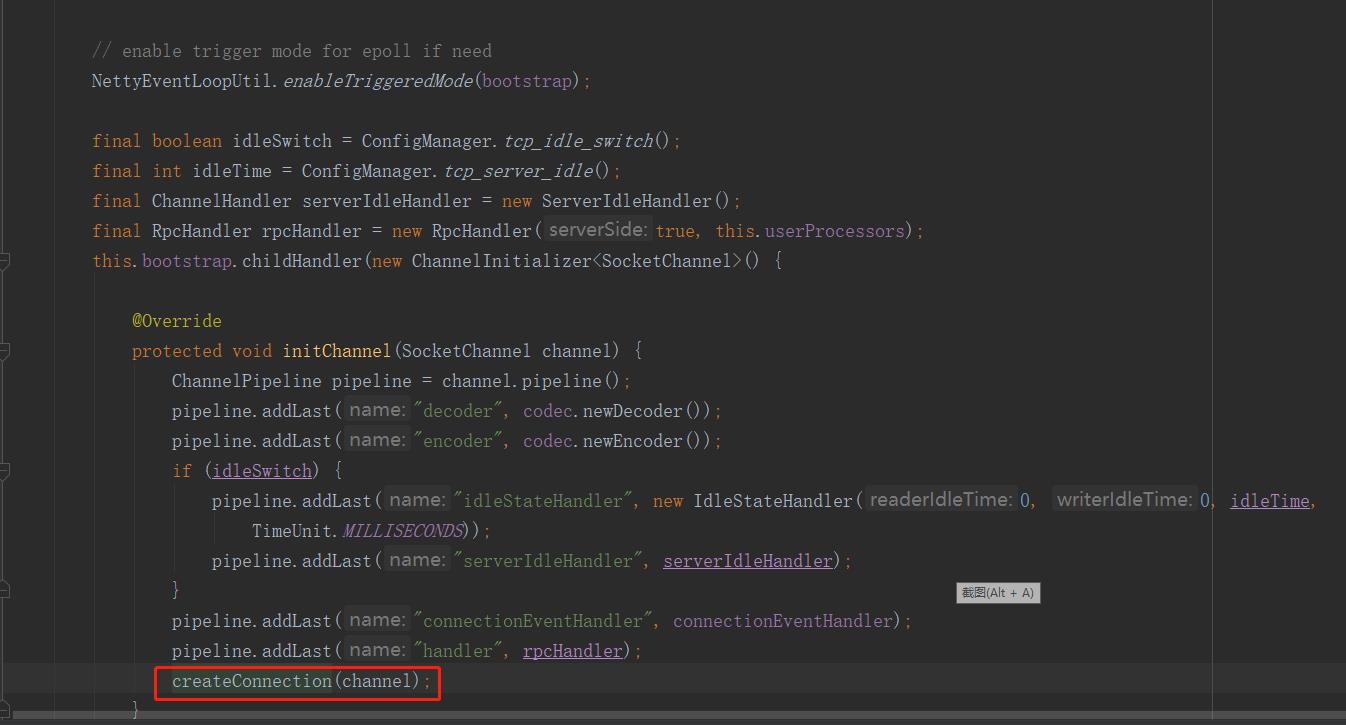Click the @Override annotation
The width and height of the screenshot is (1346, 725).
pos(177,321)
